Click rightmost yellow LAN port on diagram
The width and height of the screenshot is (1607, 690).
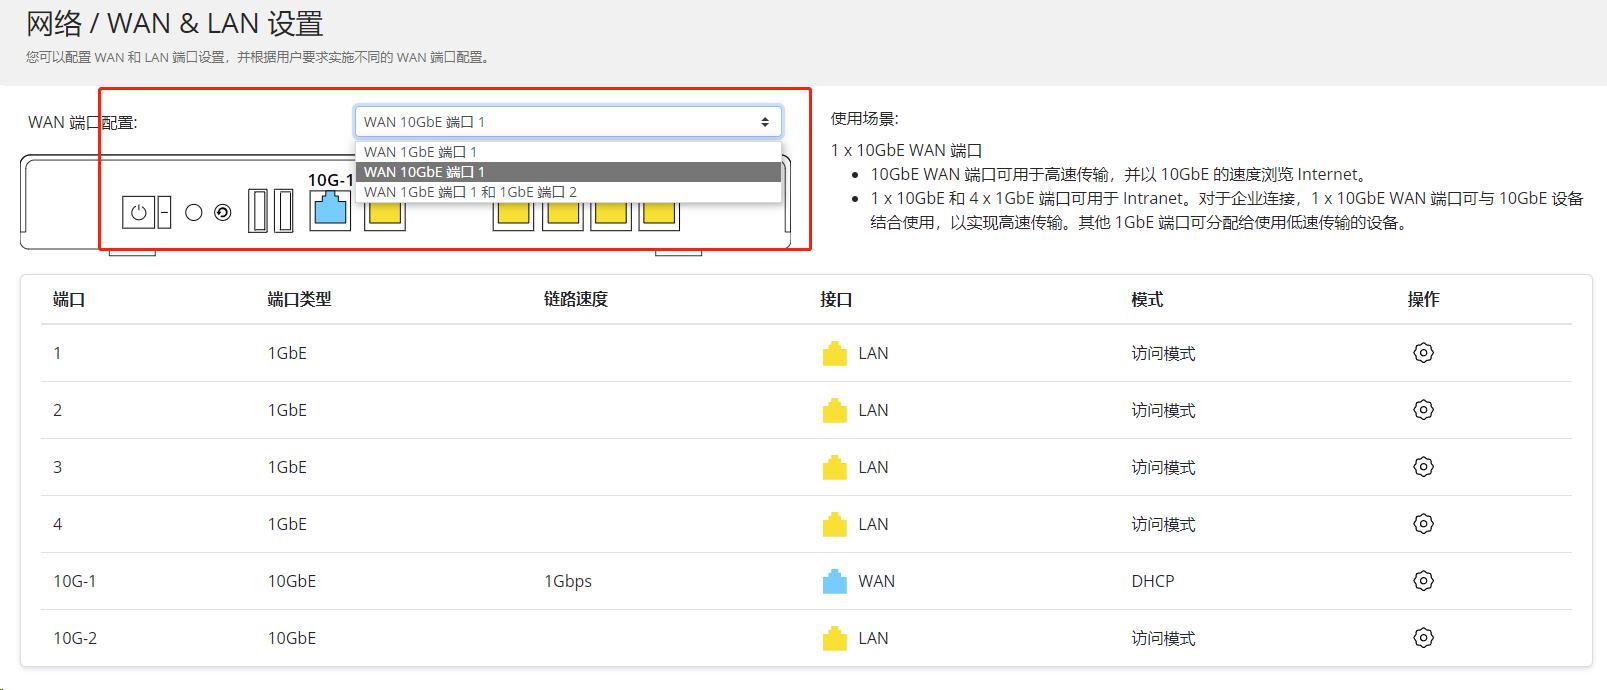click(x=659, y=213)
